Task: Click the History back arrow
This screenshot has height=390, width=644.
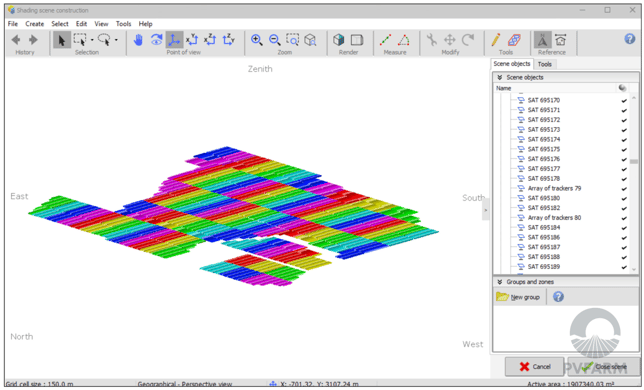Action: pyautogui.click(x=16, y=40)
